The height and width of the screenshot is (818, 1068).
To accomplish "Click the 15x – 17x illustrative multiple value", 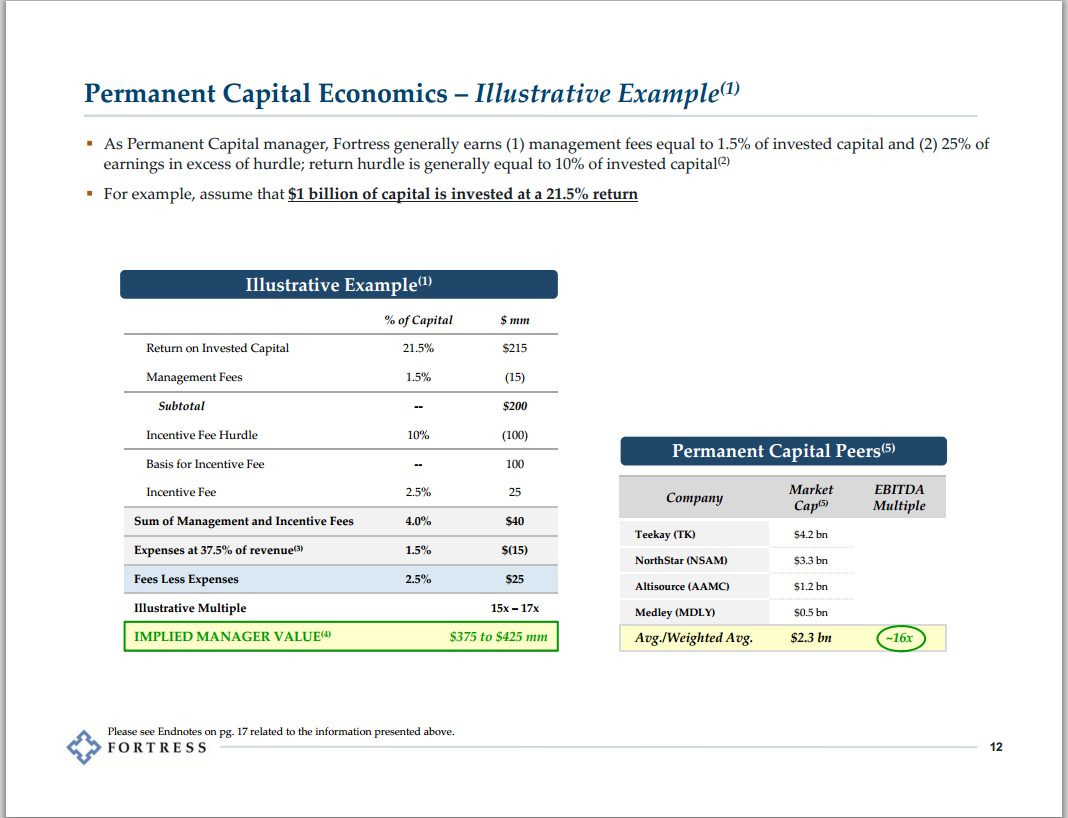I will click(x=514, y=608).
